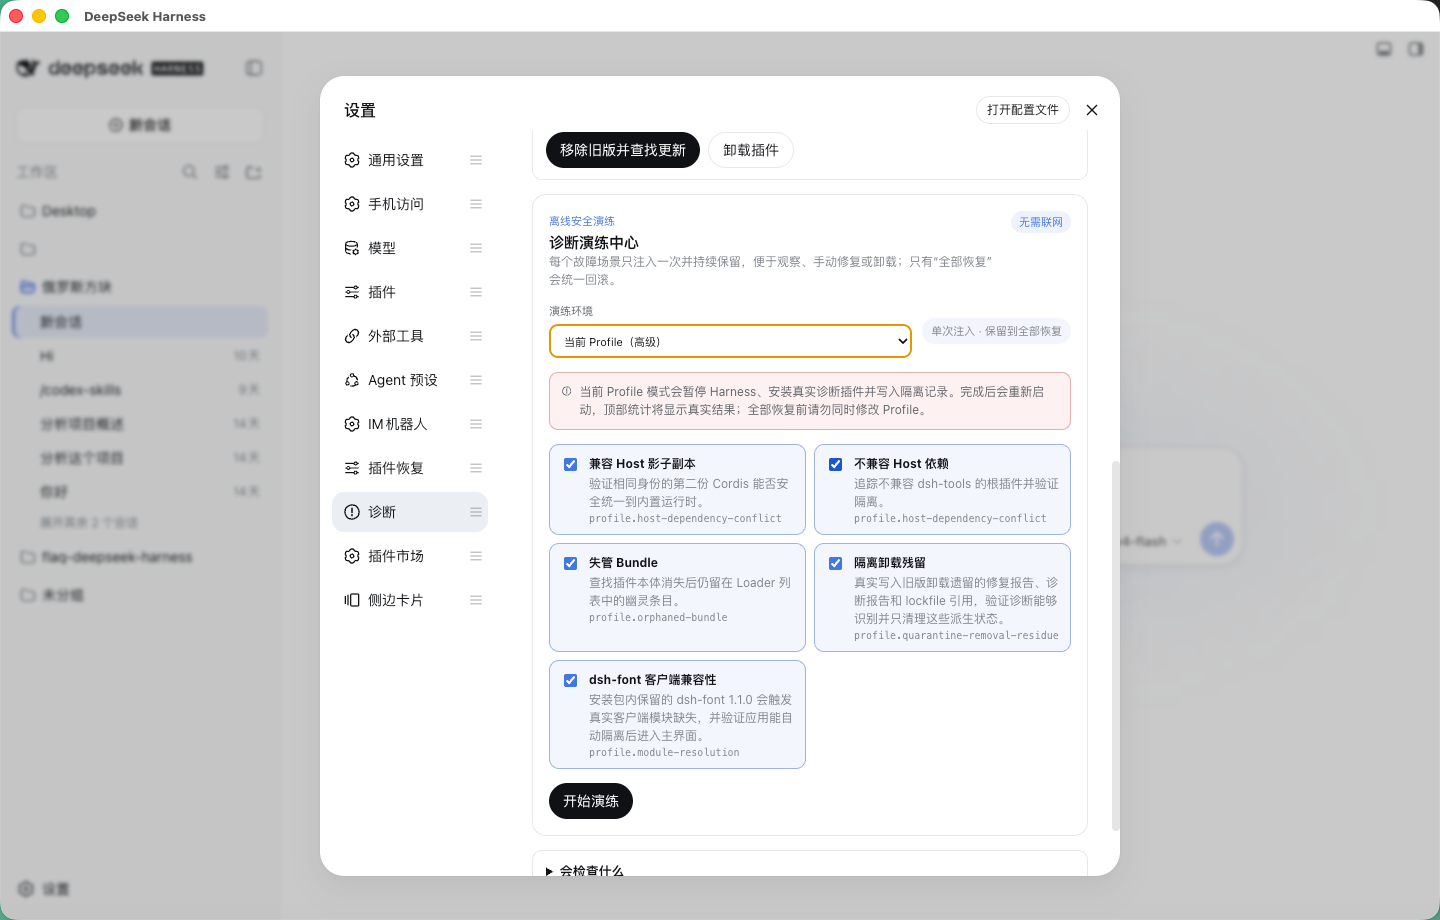Click the reorder handle beside 插件市场
This screenshot has width=1440, height=920.
(476, 556)
